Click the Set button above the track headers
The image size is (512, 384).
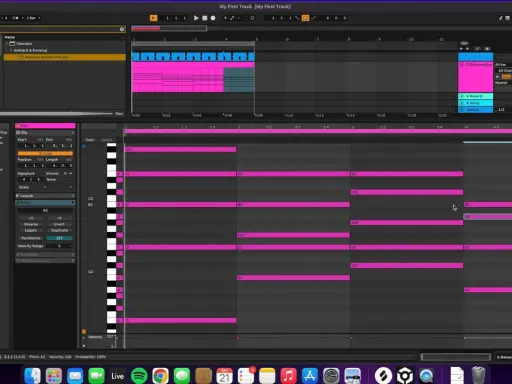pyautogui.click(x=464, y=43)
